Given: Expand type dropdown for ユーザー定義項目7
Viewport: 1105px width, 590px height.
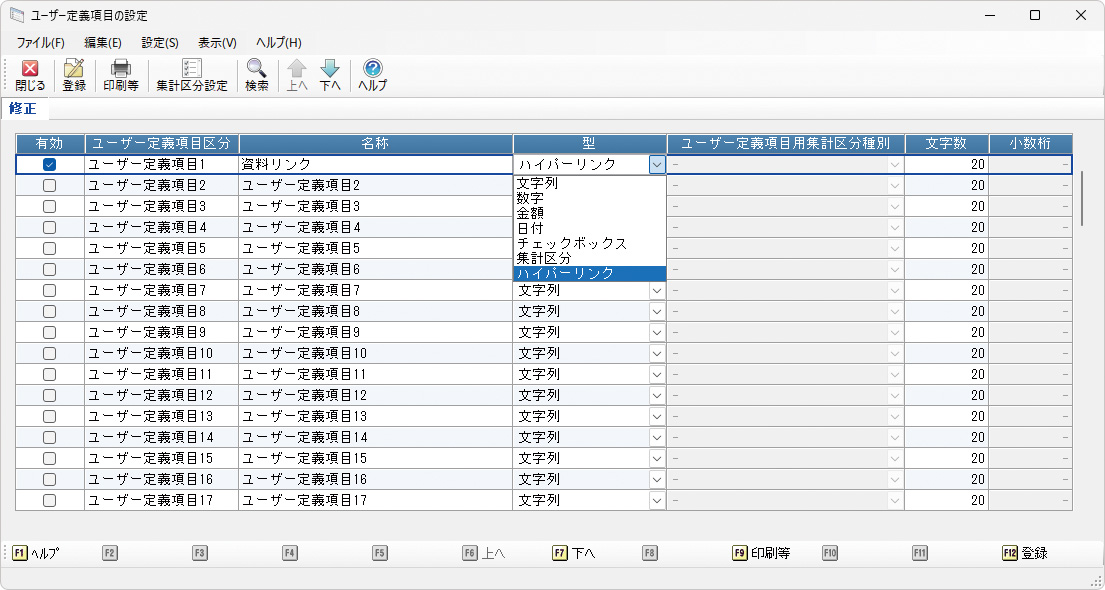Looking at the screenshot, I should click(x=657, y=290).
